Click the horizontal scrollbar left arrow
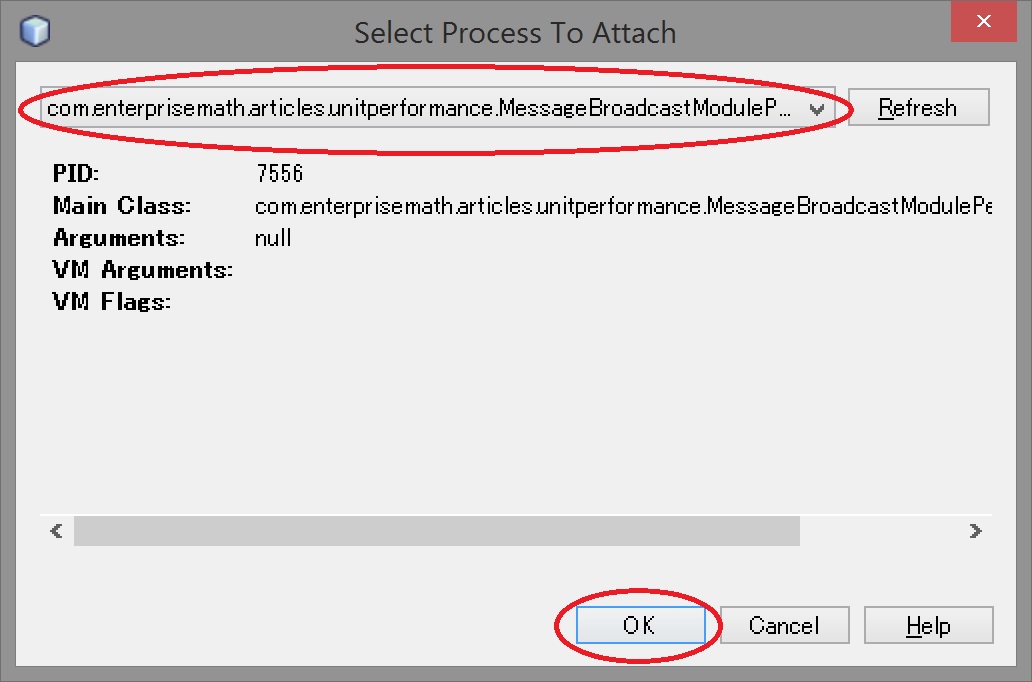The height and width of the screenshot is (682, 1032). coord(56,531)
